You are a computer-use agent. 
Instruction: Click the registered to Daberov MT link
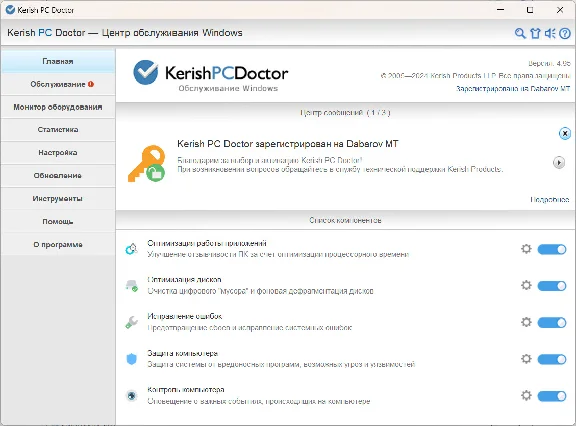513,89
